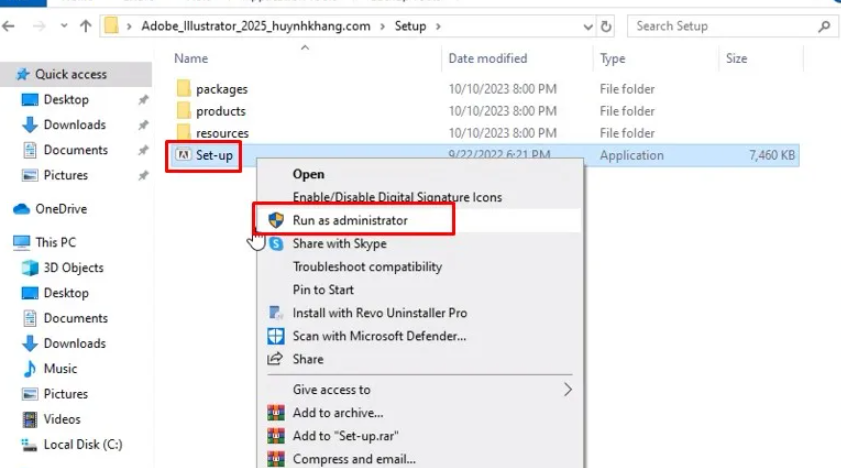Sort files by the Date modified column

[x=488, y=59]
